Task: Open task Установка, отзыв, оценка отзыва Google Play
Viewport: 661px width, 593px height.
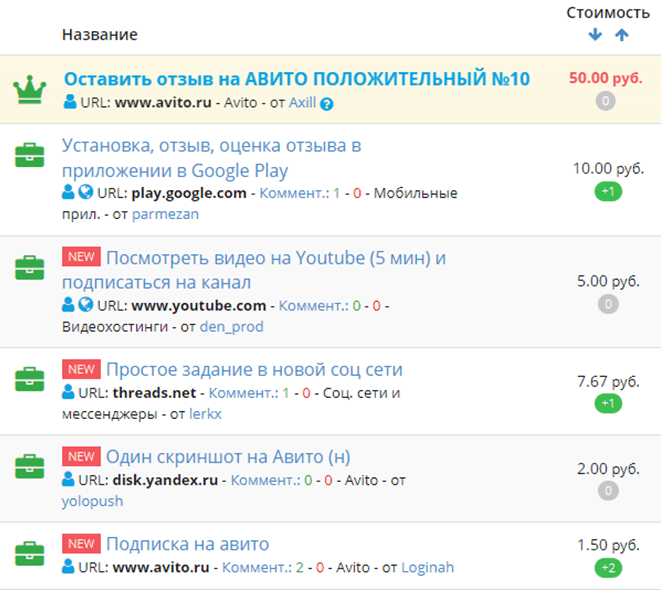Action: click(212, 158)
